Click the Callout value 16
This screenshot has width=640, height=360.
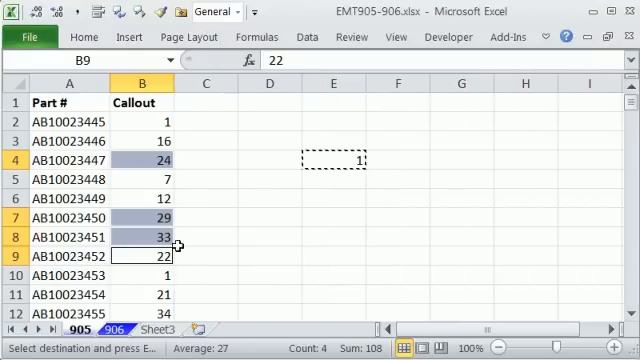coord(142,141)
